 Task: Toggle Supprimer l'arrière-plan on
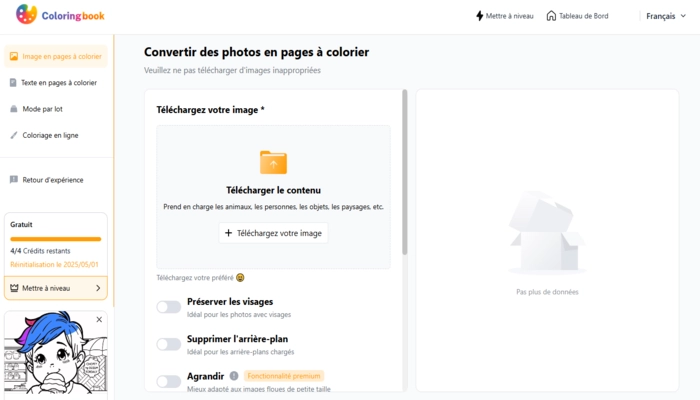tap(169, 344)
